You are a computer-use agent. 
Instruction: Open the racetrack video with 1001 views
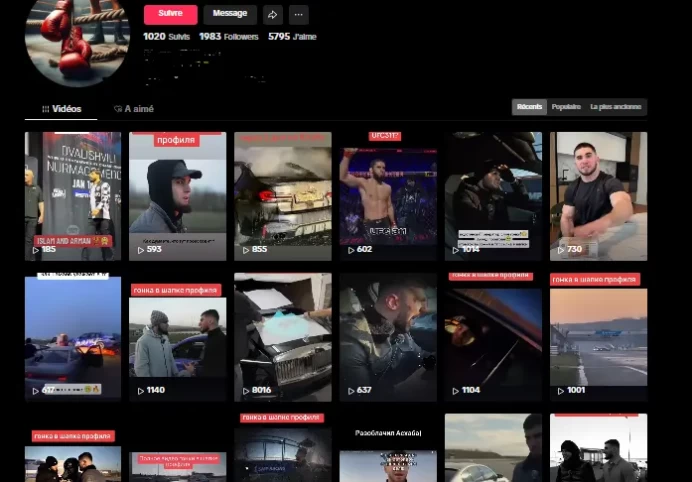pos(598,337)
